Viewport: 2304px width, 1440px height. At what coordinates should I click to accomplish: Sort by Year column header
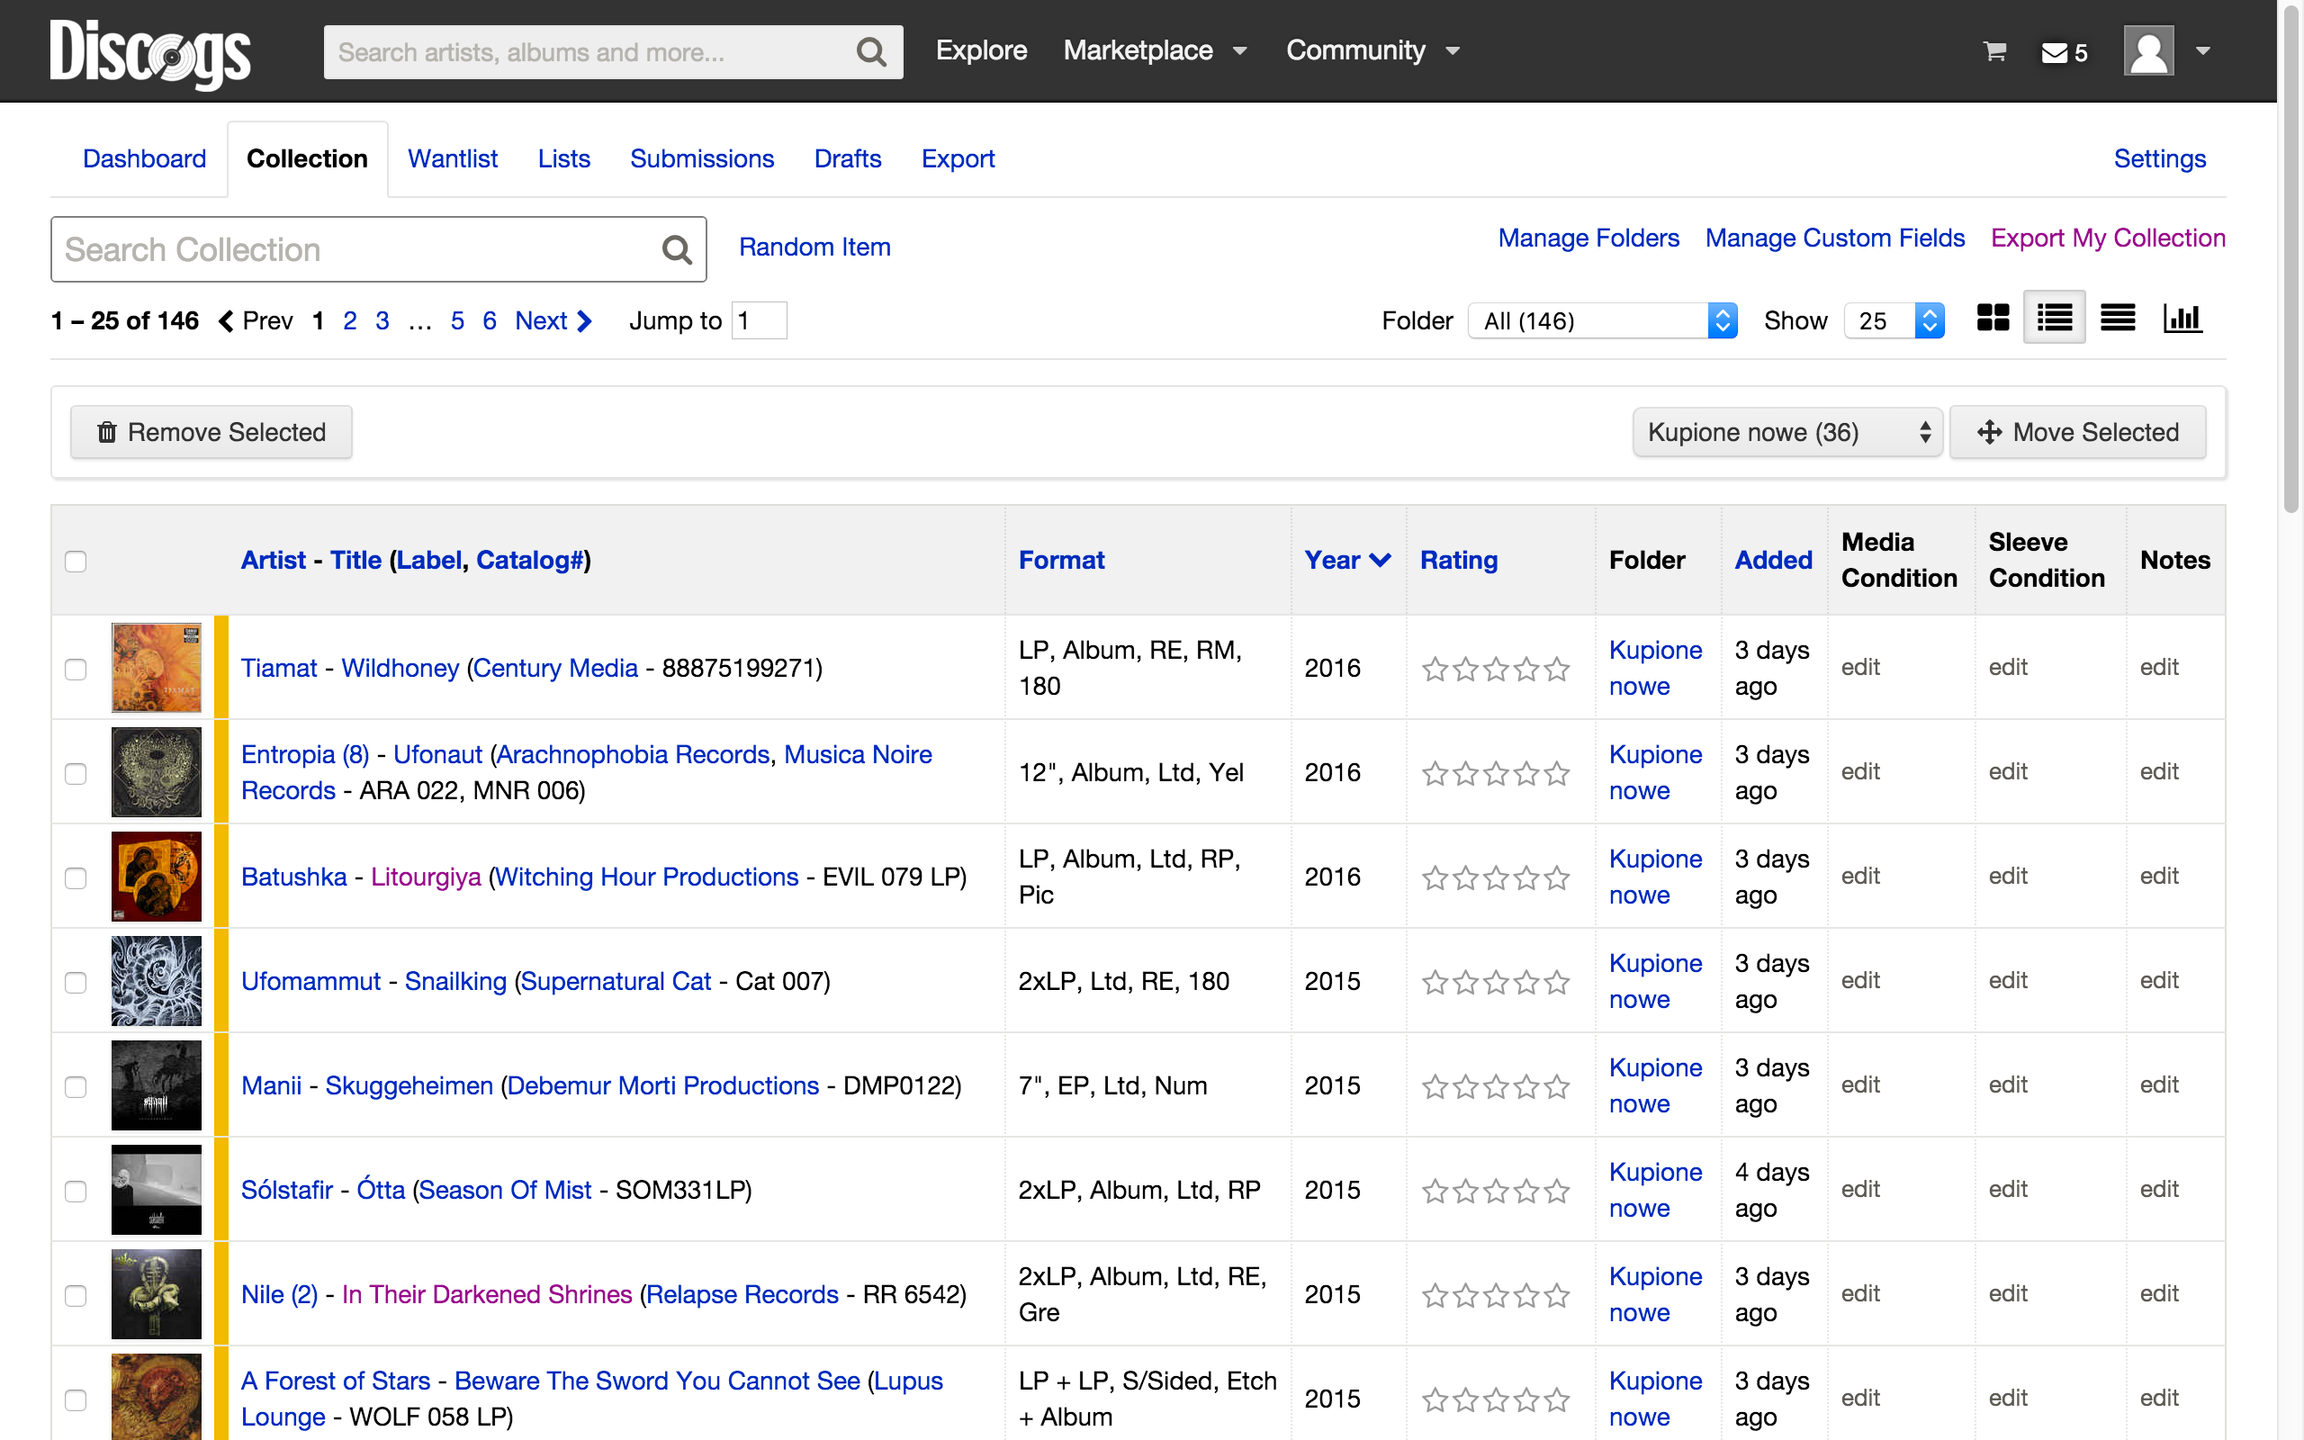(x=1347, y=560)
